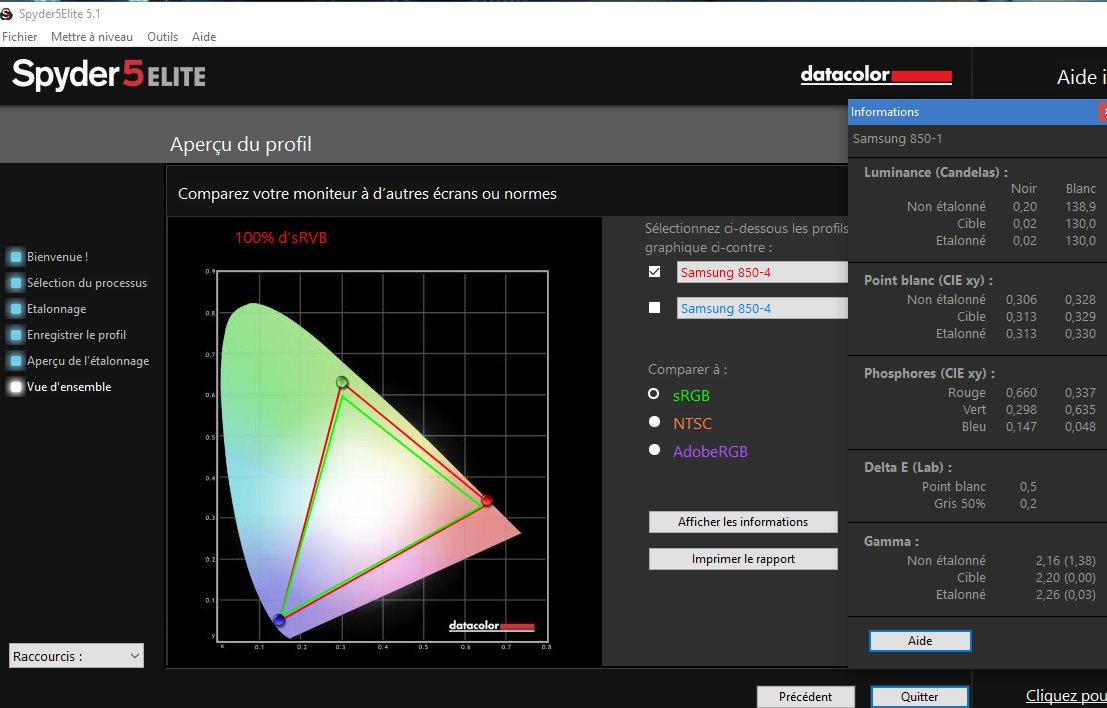1107x708 pixels.
Task: Click the 100% d'sRVB chart heading
Action: click(281, 238)
